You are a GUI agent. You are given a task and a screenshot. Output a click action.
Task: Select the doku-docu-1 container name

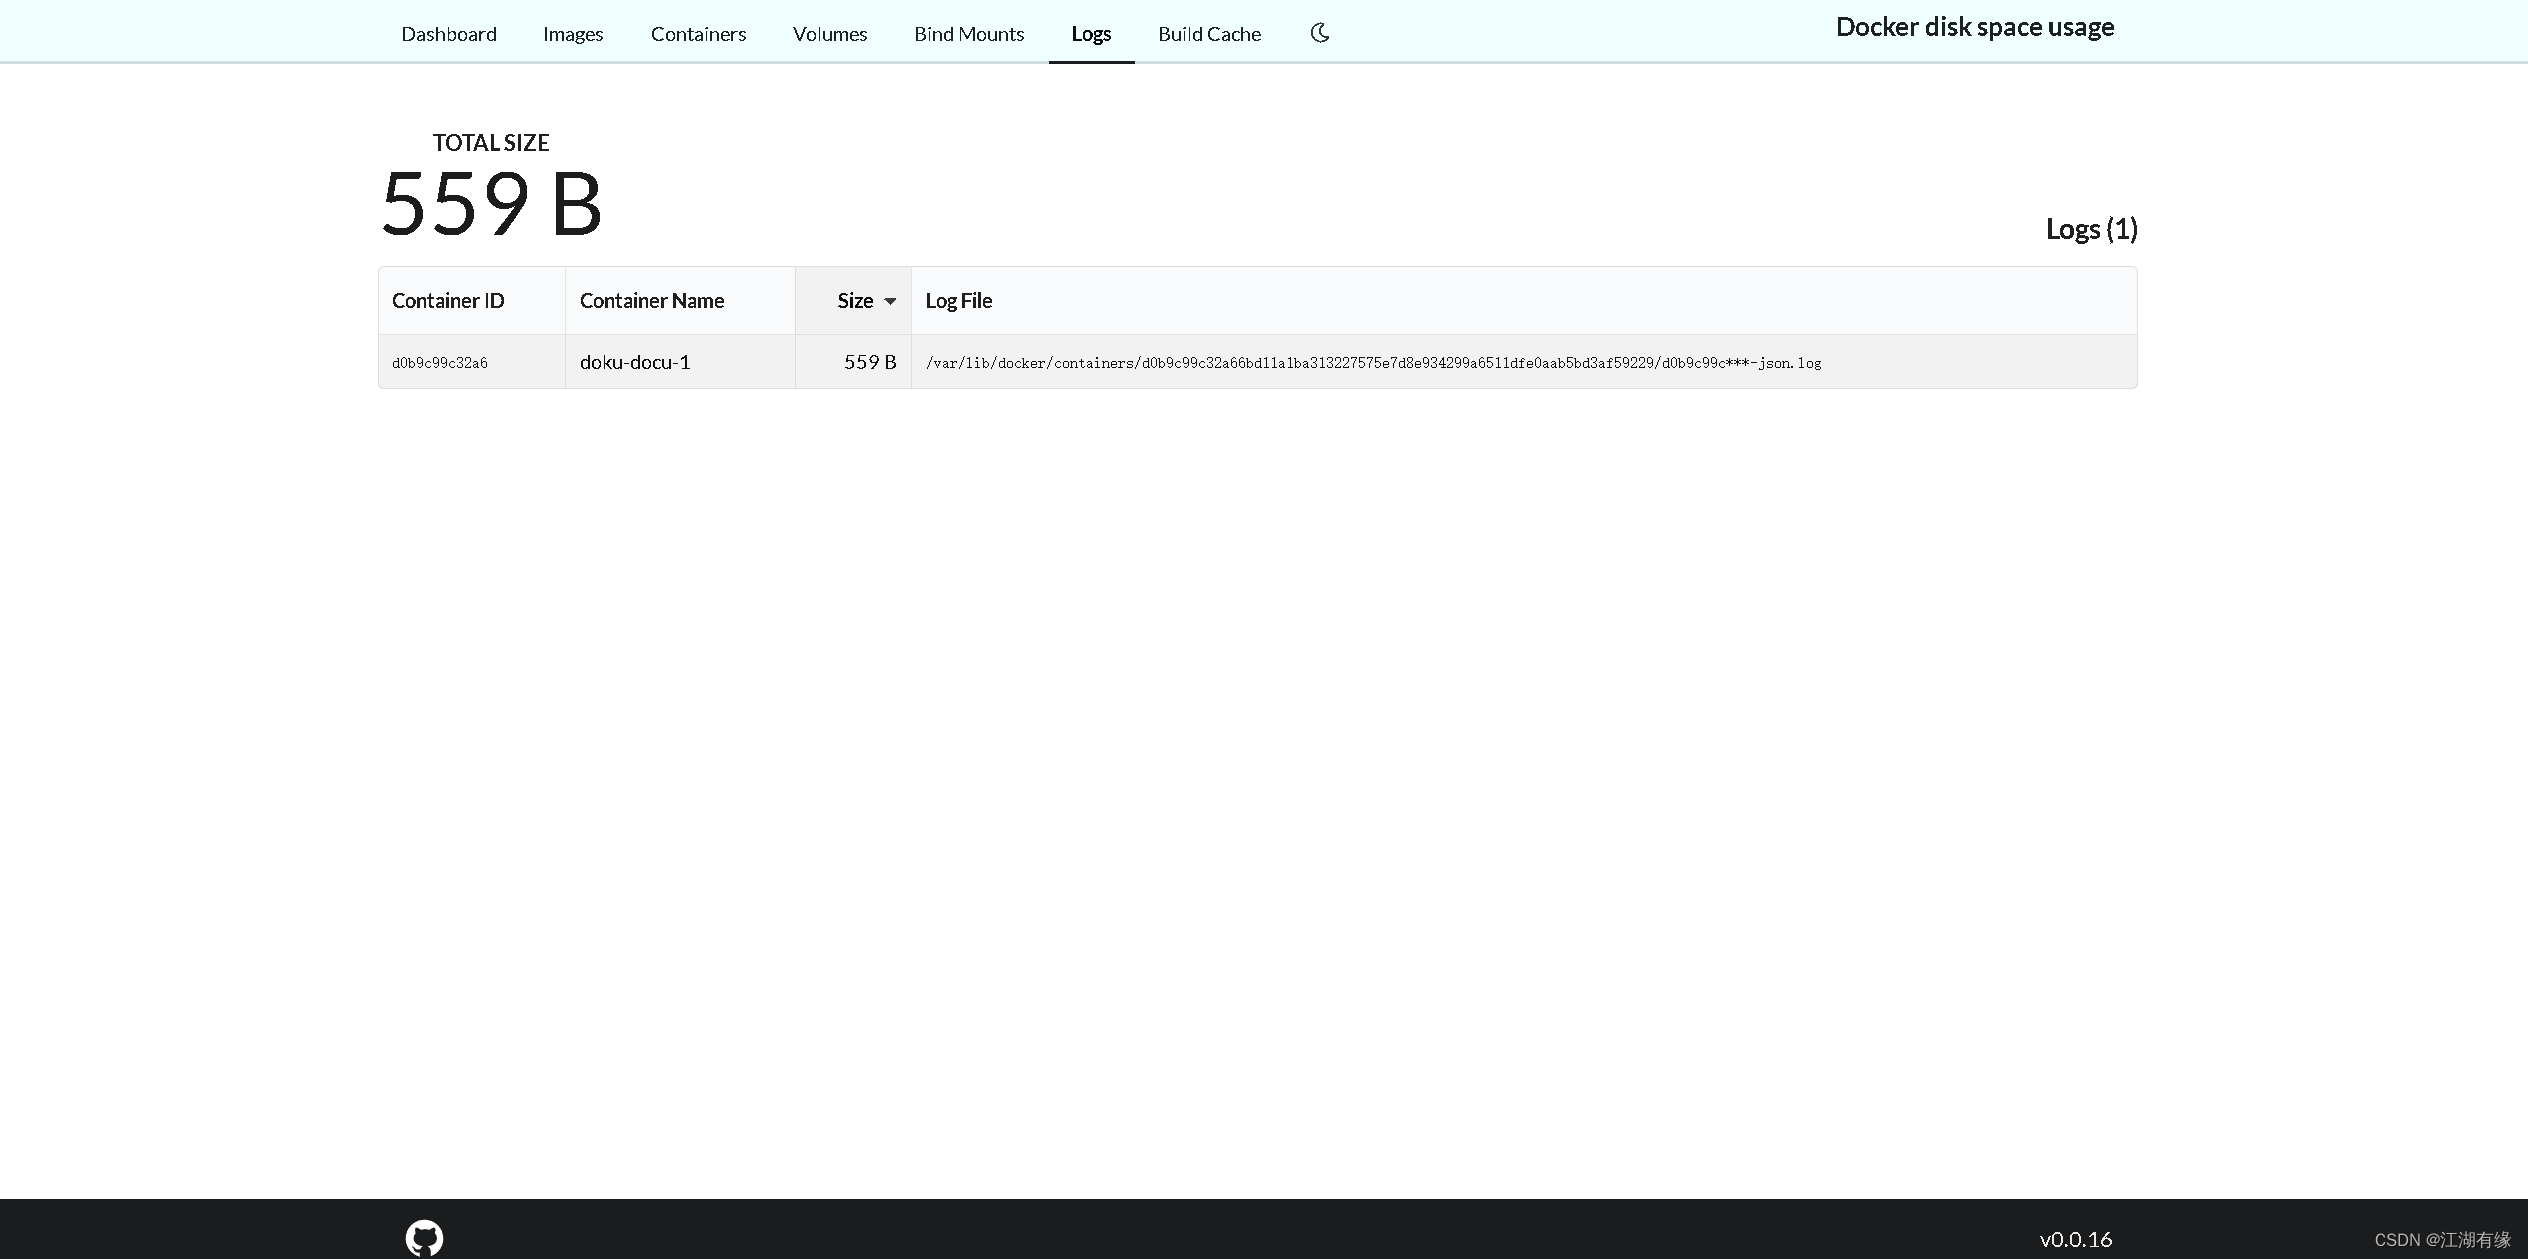pos(635,362)
